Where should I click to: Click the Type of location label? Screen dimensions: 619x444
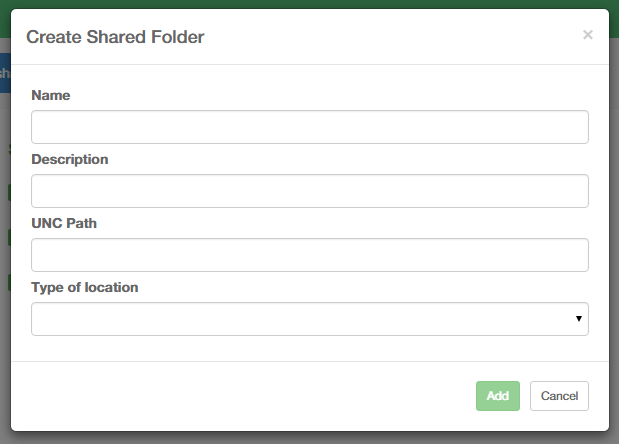[x=85, y=287]
